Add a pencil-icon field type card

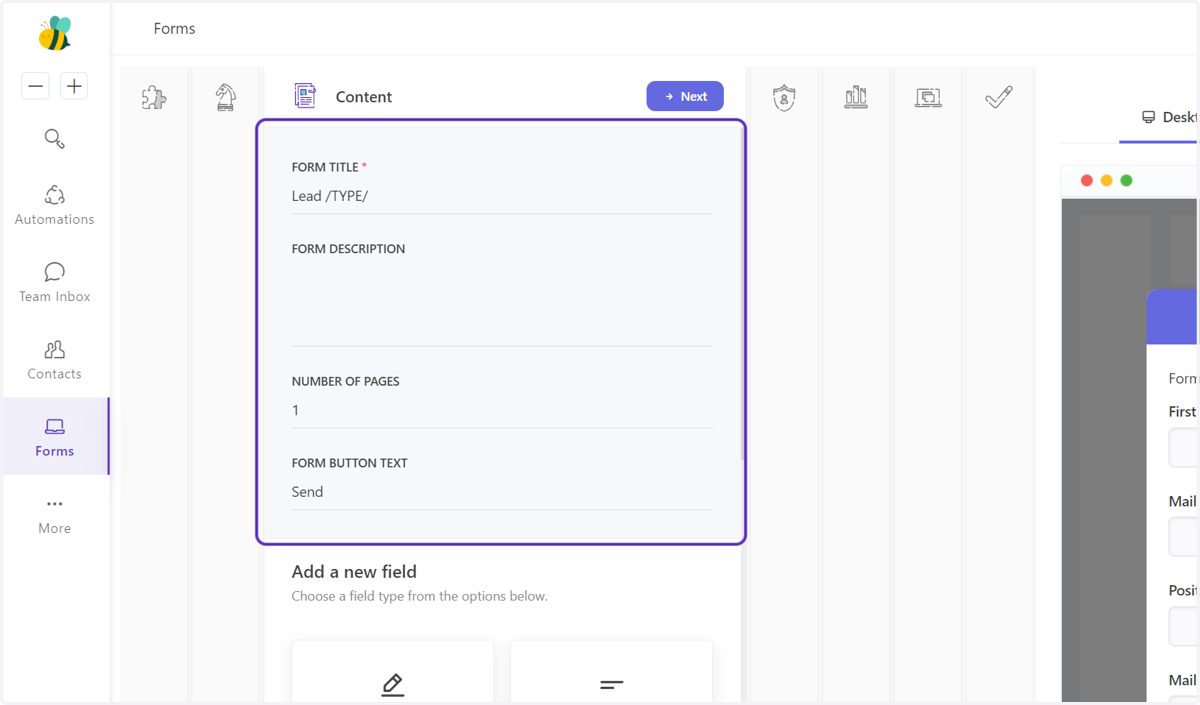pos(392,672)
